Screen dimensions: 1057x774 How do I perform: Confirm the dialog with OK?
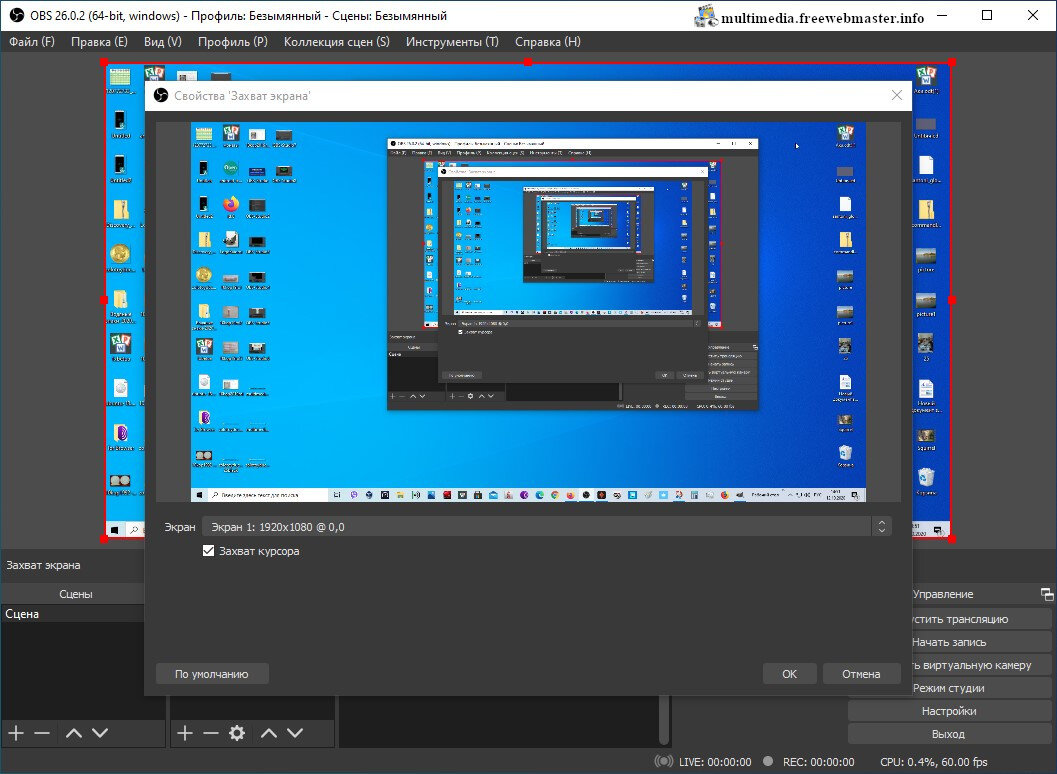(789, 674)
